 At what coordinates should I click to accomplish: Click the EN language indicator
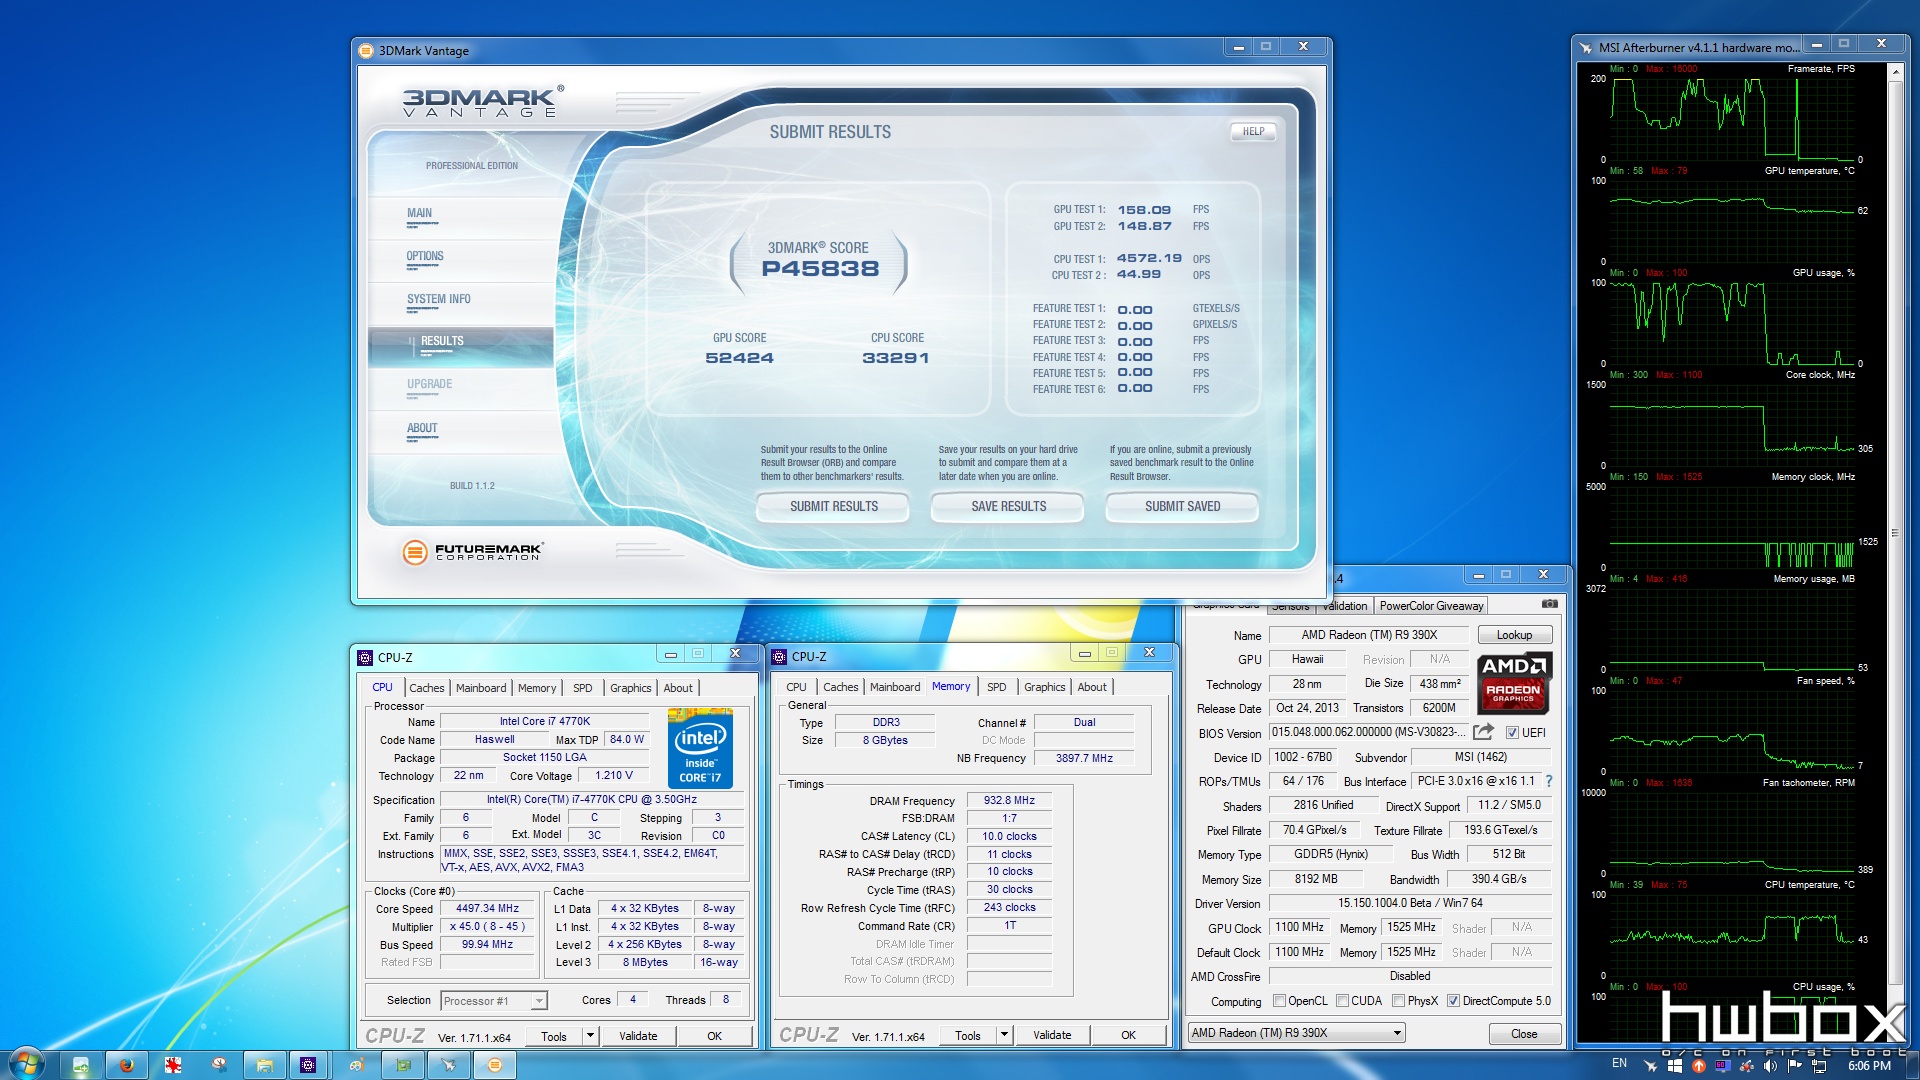pyautogui.click(x=1619, y=1063)
